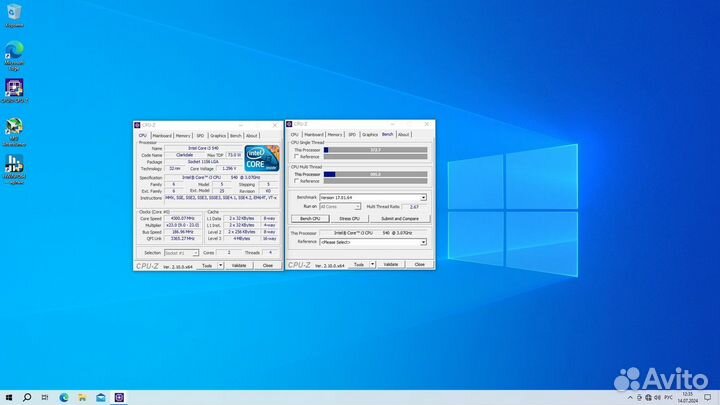Open About tab in right CPU-Z window
Screen dimensions: 720x405
tap(404, 135)
